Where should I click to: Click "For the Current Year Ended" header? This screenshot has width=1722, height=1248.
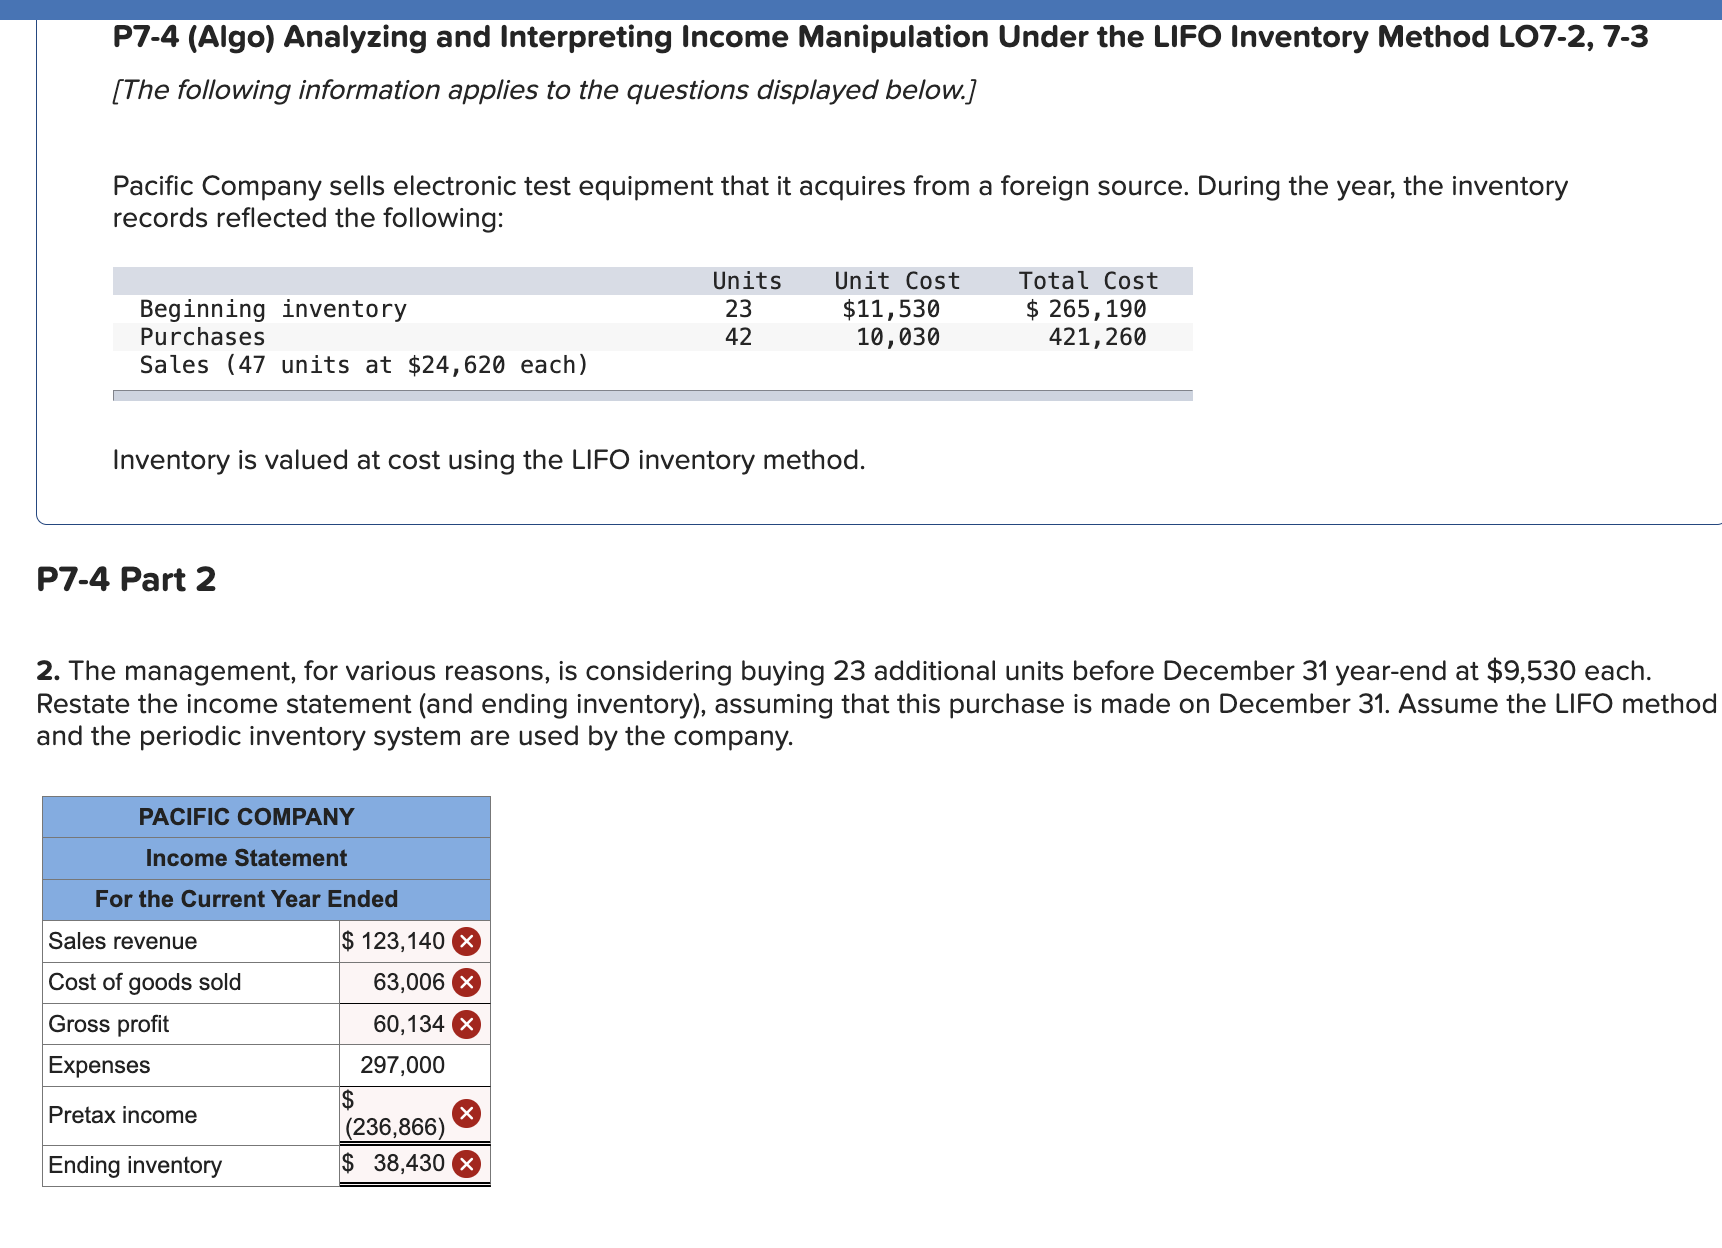[x=266, y=899]
